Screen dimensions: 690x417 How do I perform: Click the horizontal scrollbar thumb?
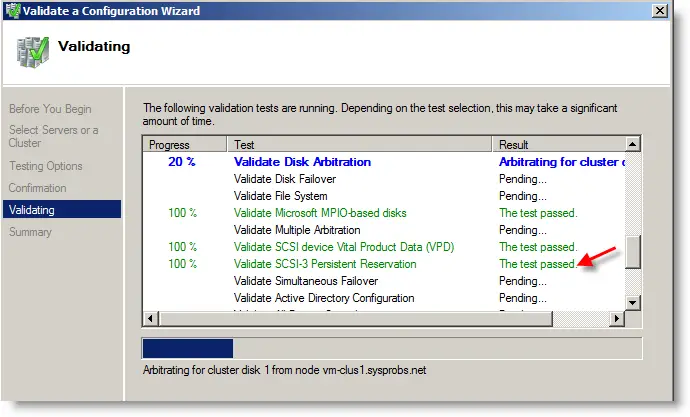[355, 318]
